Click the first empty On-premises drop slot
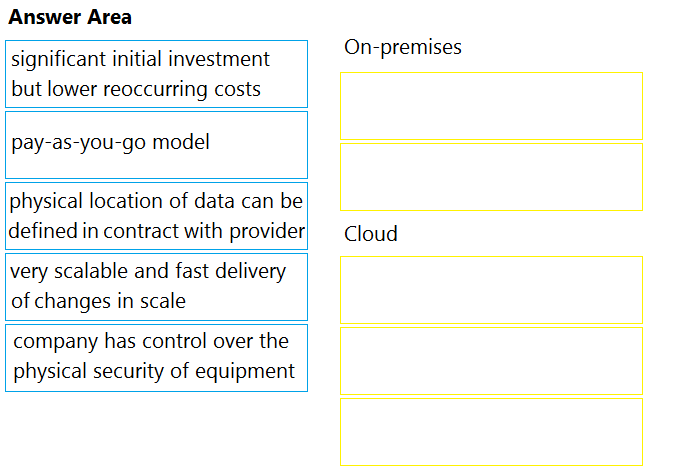Viewport: 676px width, 470px height. coord(491,106)
